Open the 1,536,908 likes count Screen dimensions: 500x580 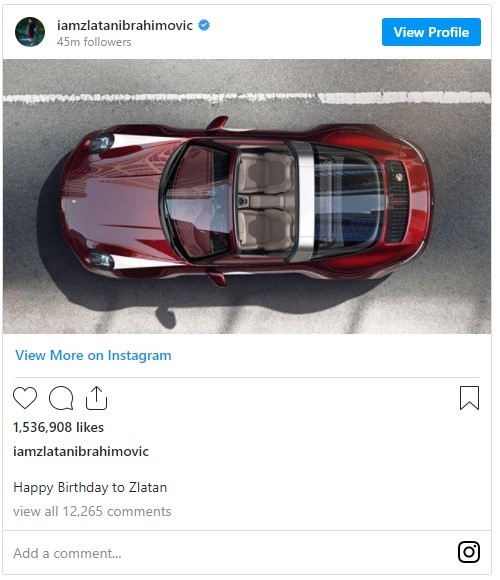point(58,428)
